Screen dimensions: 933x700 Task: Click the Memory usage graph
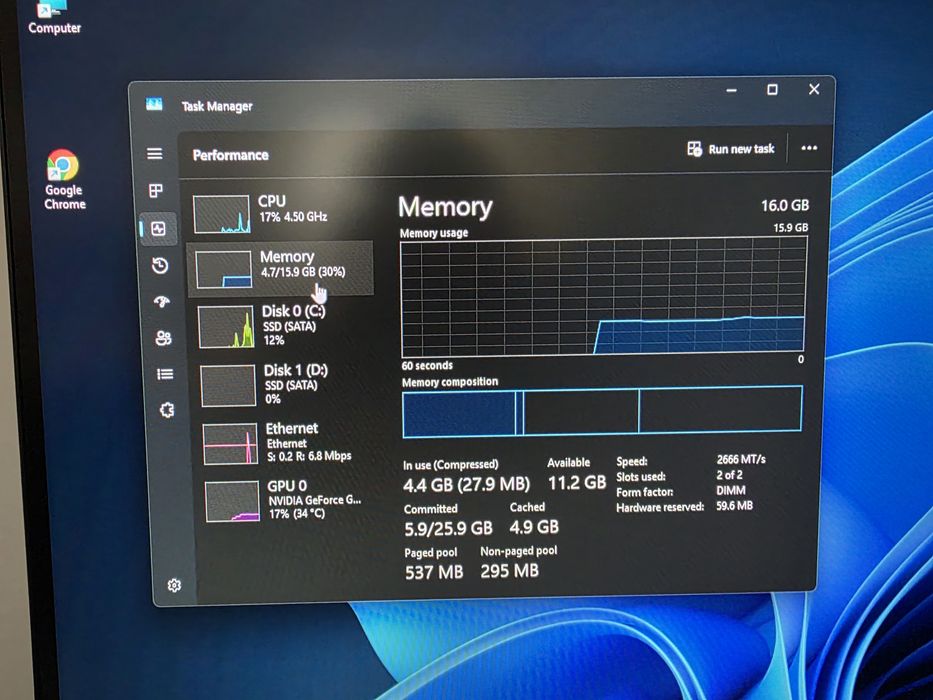[x=604, y=296]
